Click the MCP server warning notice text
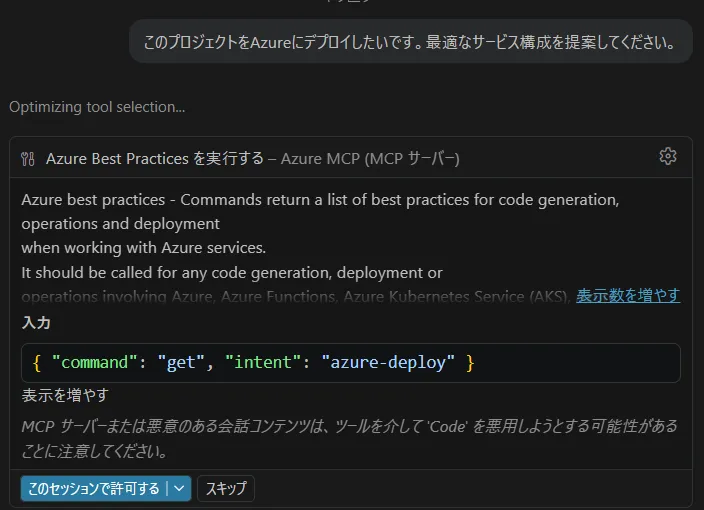Viewport: 704px width, 510px height. (349, 439)
